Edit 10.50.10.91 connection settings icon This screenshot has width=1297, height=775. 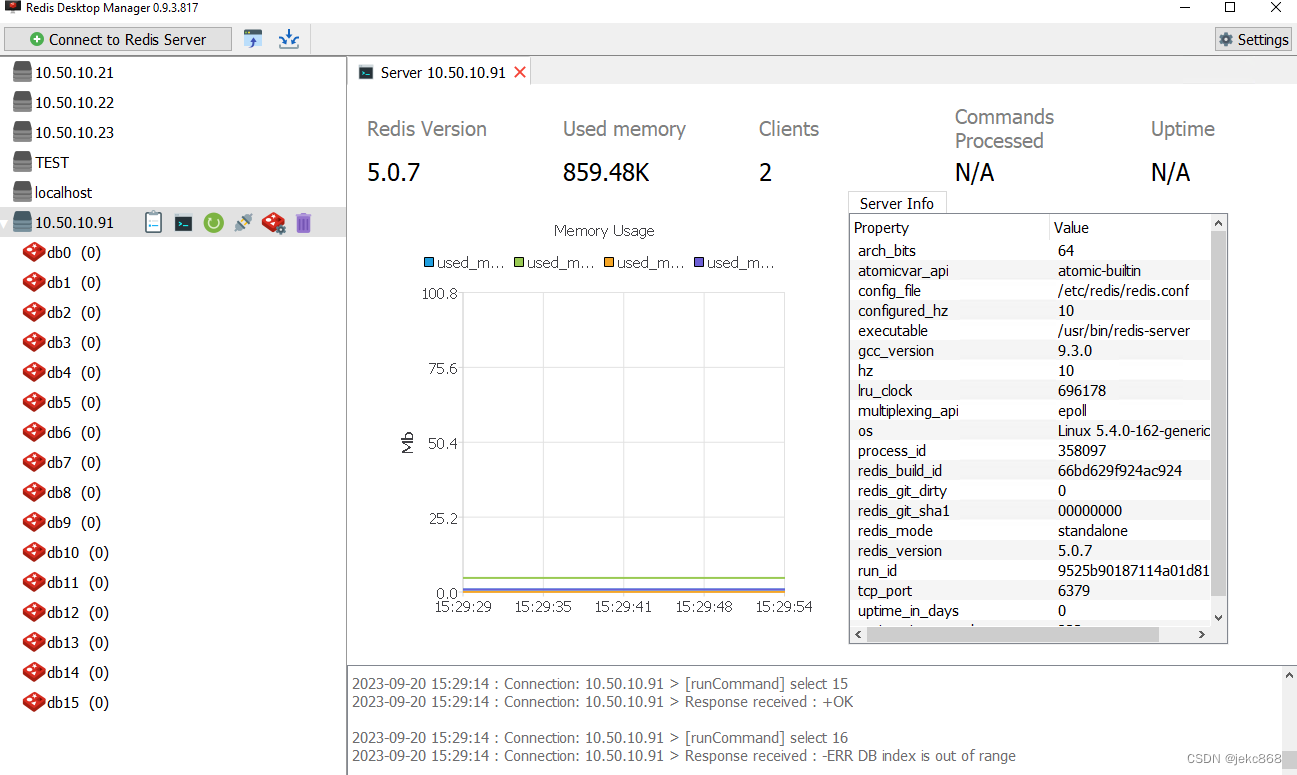(x=273, y=222)
